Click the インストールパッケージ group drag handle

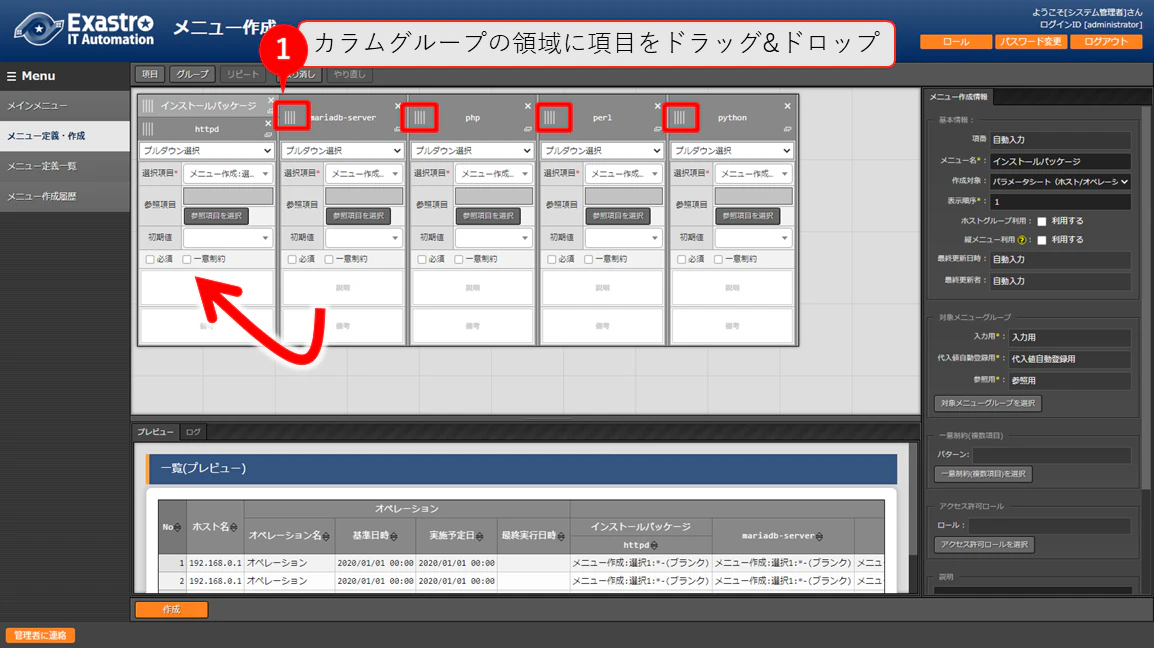148,106
